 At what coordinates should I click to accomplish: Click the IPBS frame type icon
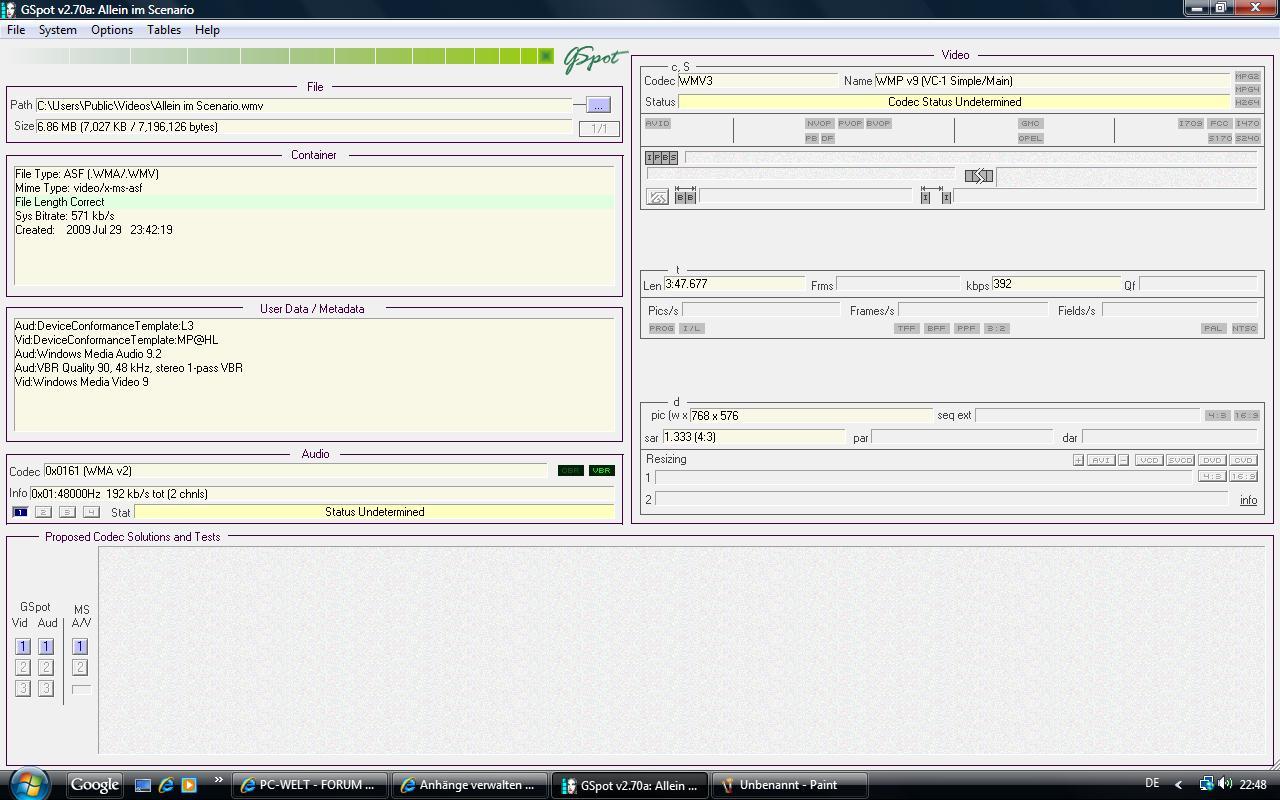tap(661, 157)
